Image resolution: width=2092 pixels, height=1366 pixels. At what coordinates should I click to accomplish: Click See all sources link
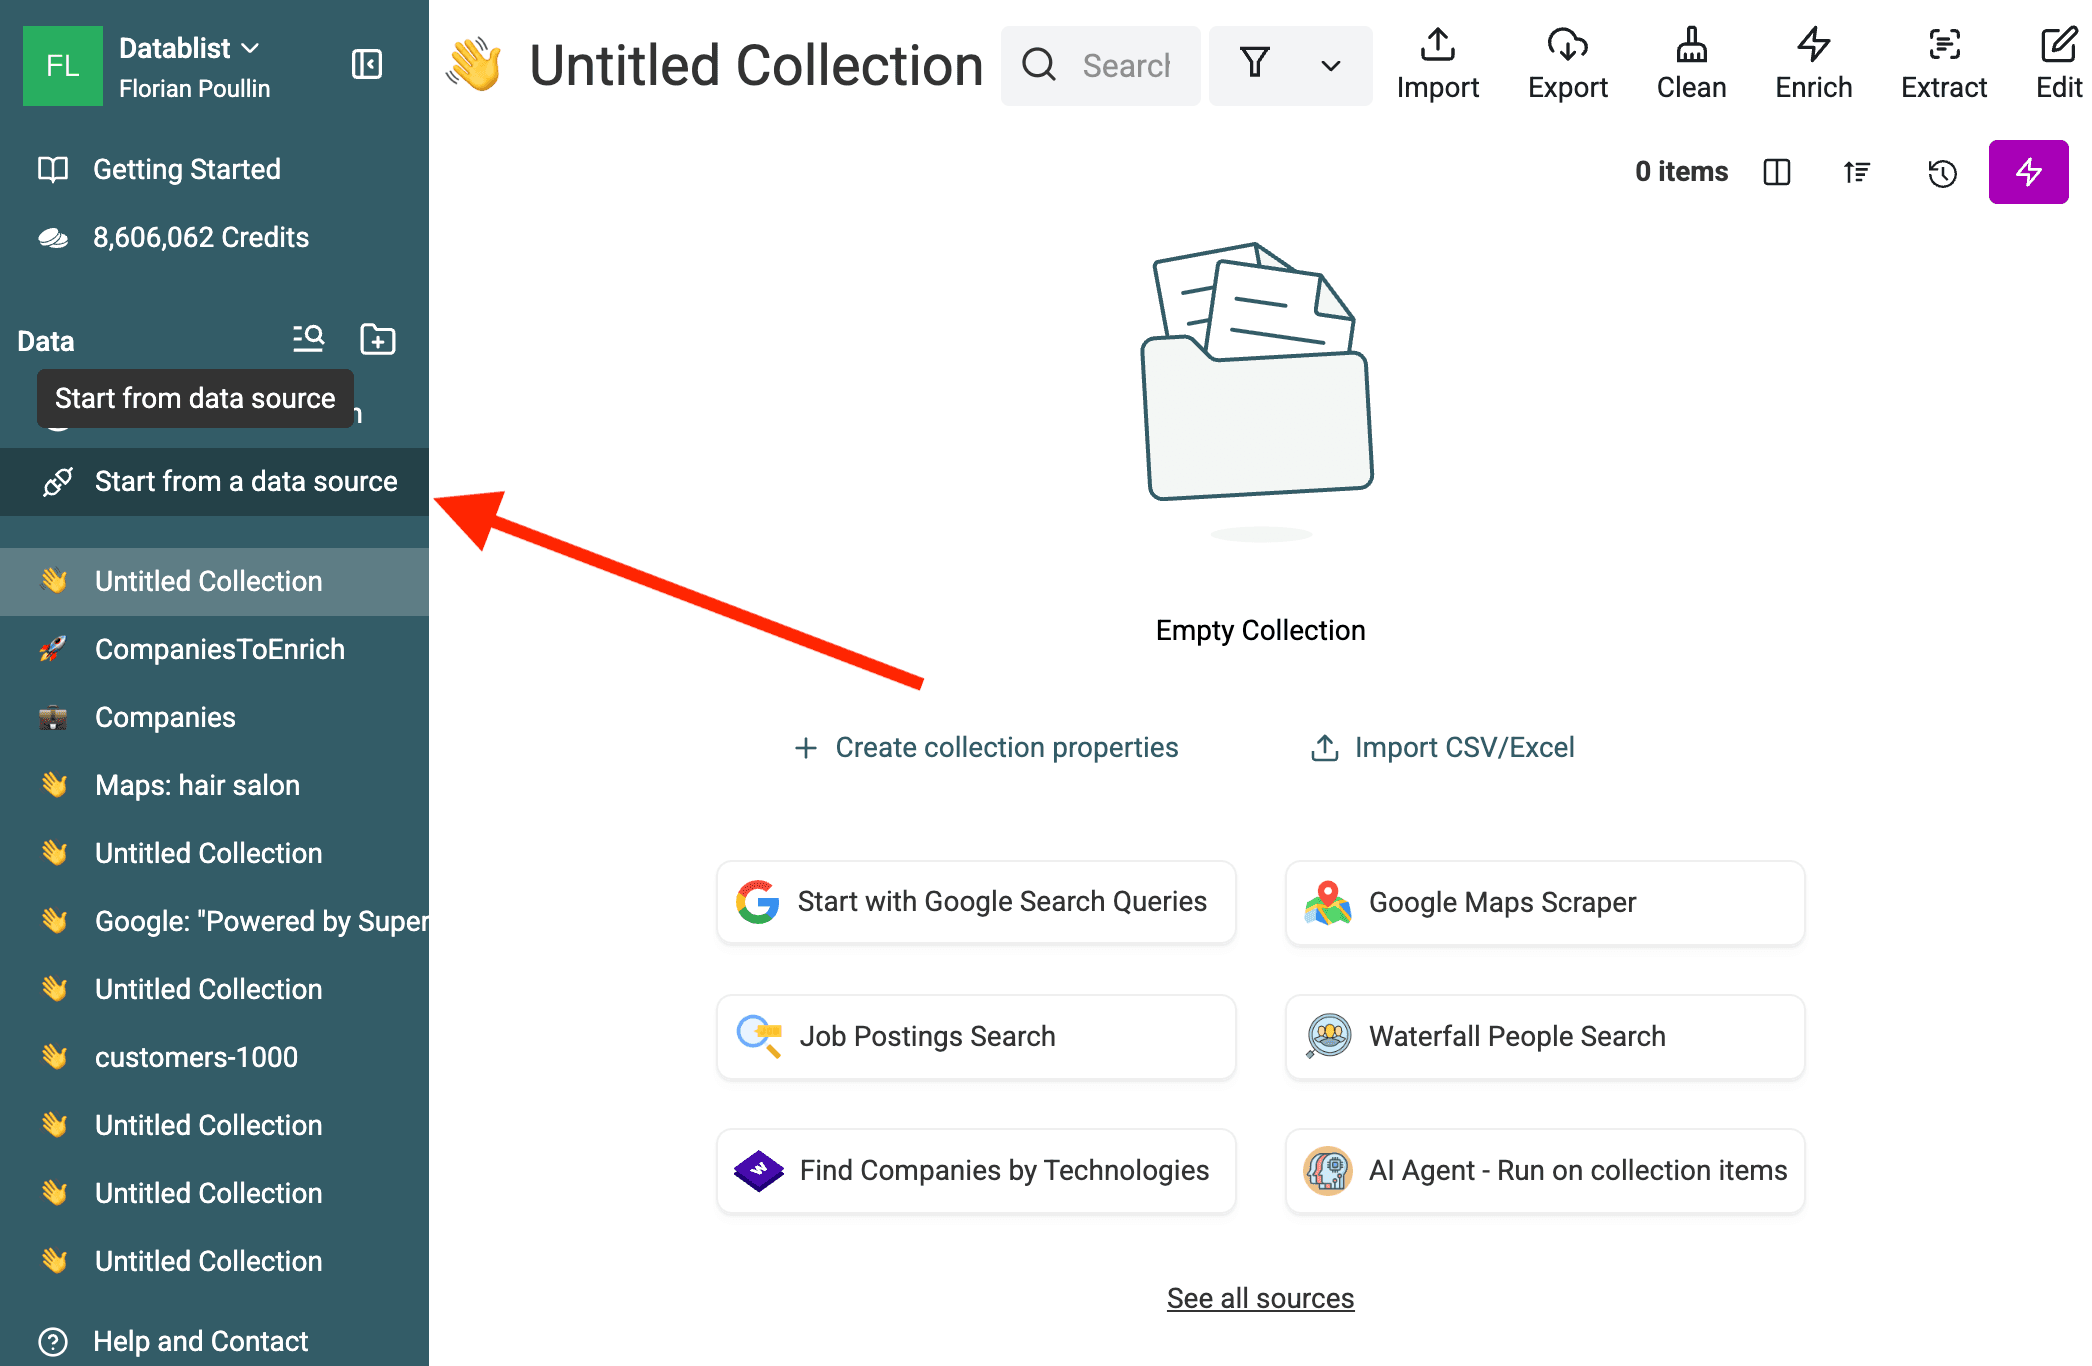coord(1260,1298)
